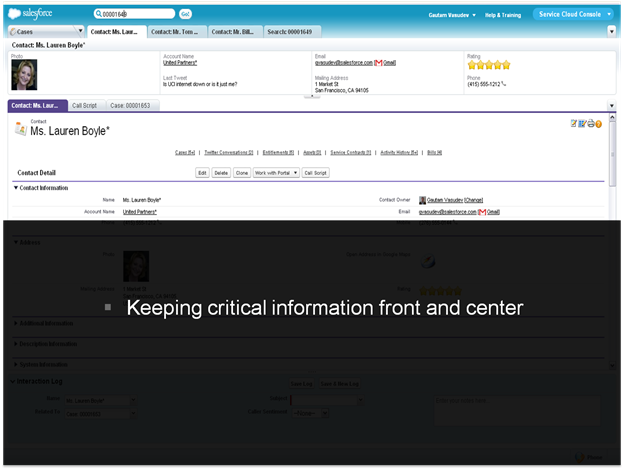624x470 pixels.
Task: Open the Service Cloud Console app dropdown
Action: pyautogui.click(x=575, y=14)
